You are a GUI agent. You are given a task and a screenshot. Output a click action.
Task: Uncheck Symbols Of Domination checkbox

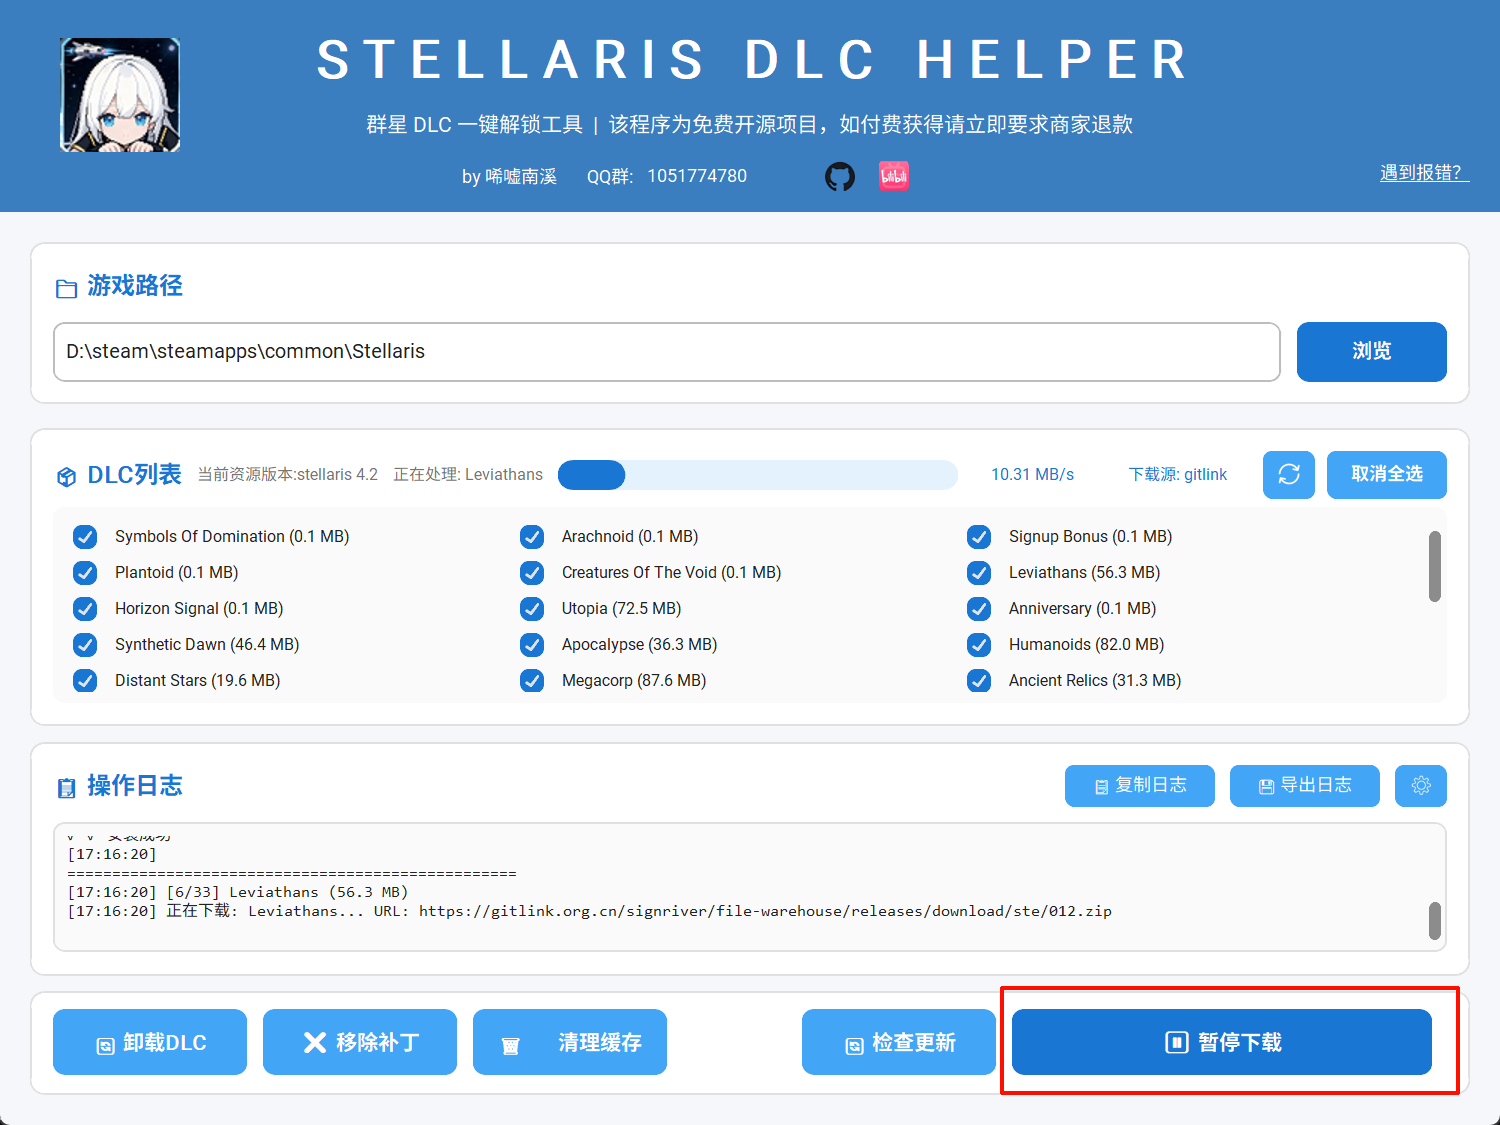85,537
